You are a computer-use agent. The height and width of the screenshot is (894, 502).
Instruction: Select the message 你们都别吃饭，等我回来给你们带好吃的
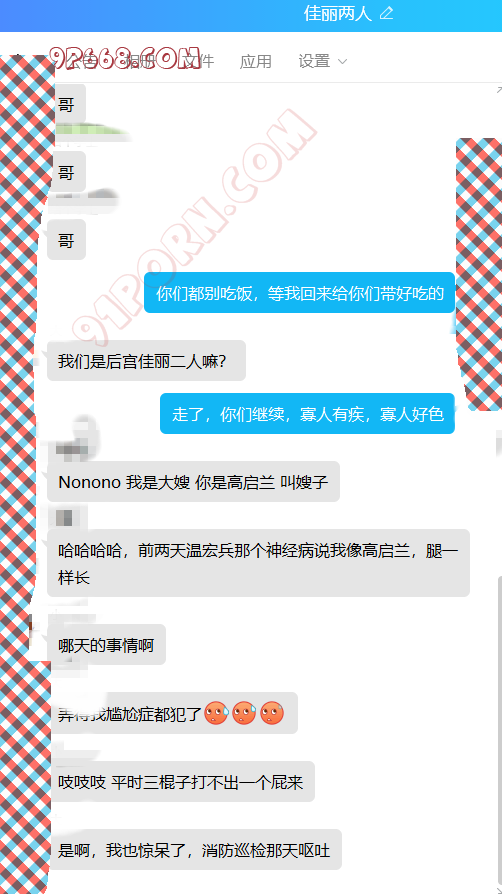pyautogui.click(x=299, y=293)
